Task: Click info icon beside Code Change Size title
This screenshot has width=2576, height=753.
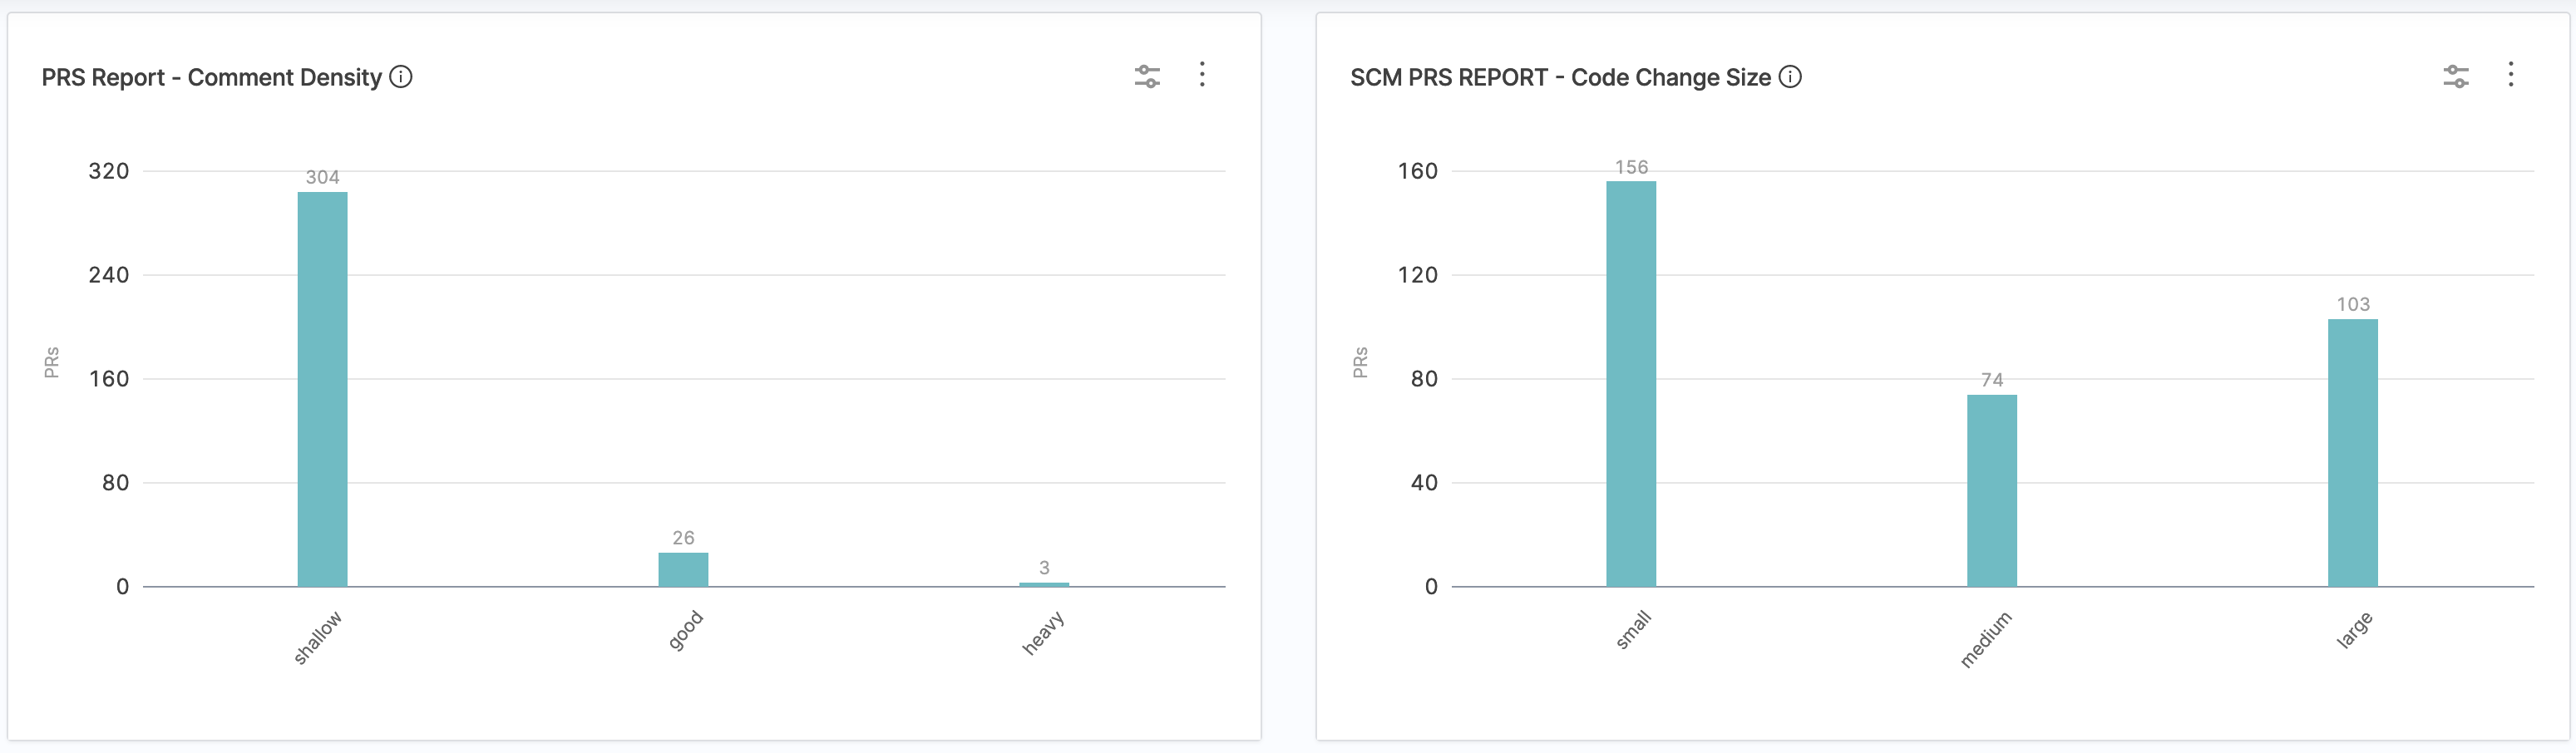Action: (x=1790, y=77)
